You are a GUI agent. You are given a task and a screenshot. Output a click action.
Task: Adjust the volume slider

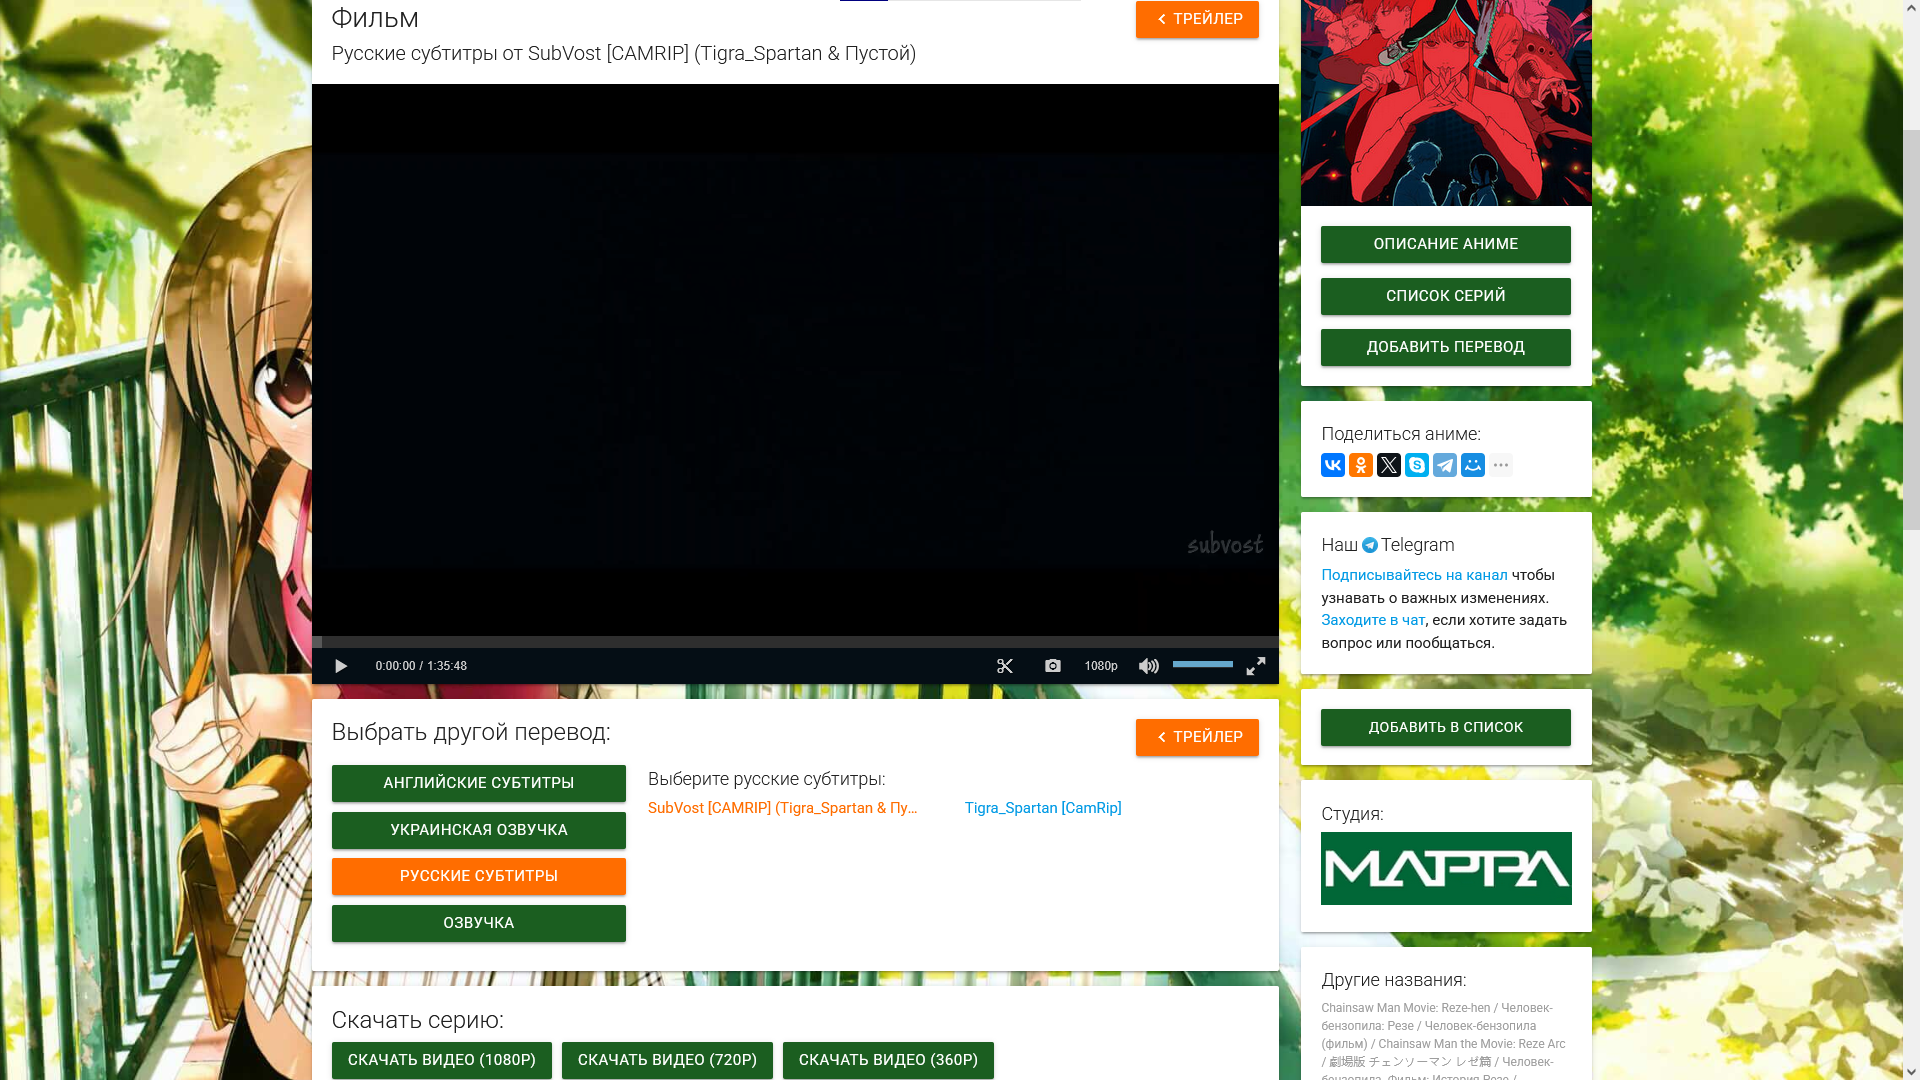1203,664
